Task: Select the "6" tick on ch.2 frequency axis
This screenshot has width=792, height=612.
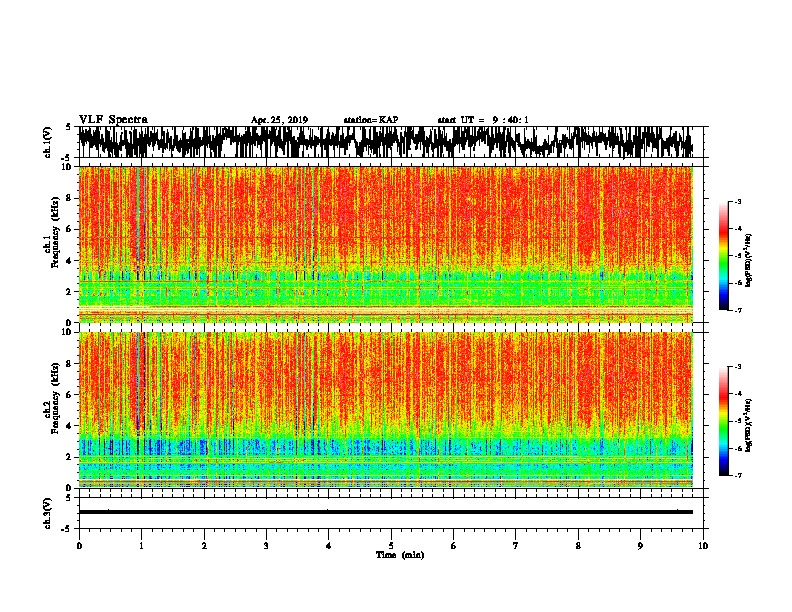Action: click(x=70, y=395)
